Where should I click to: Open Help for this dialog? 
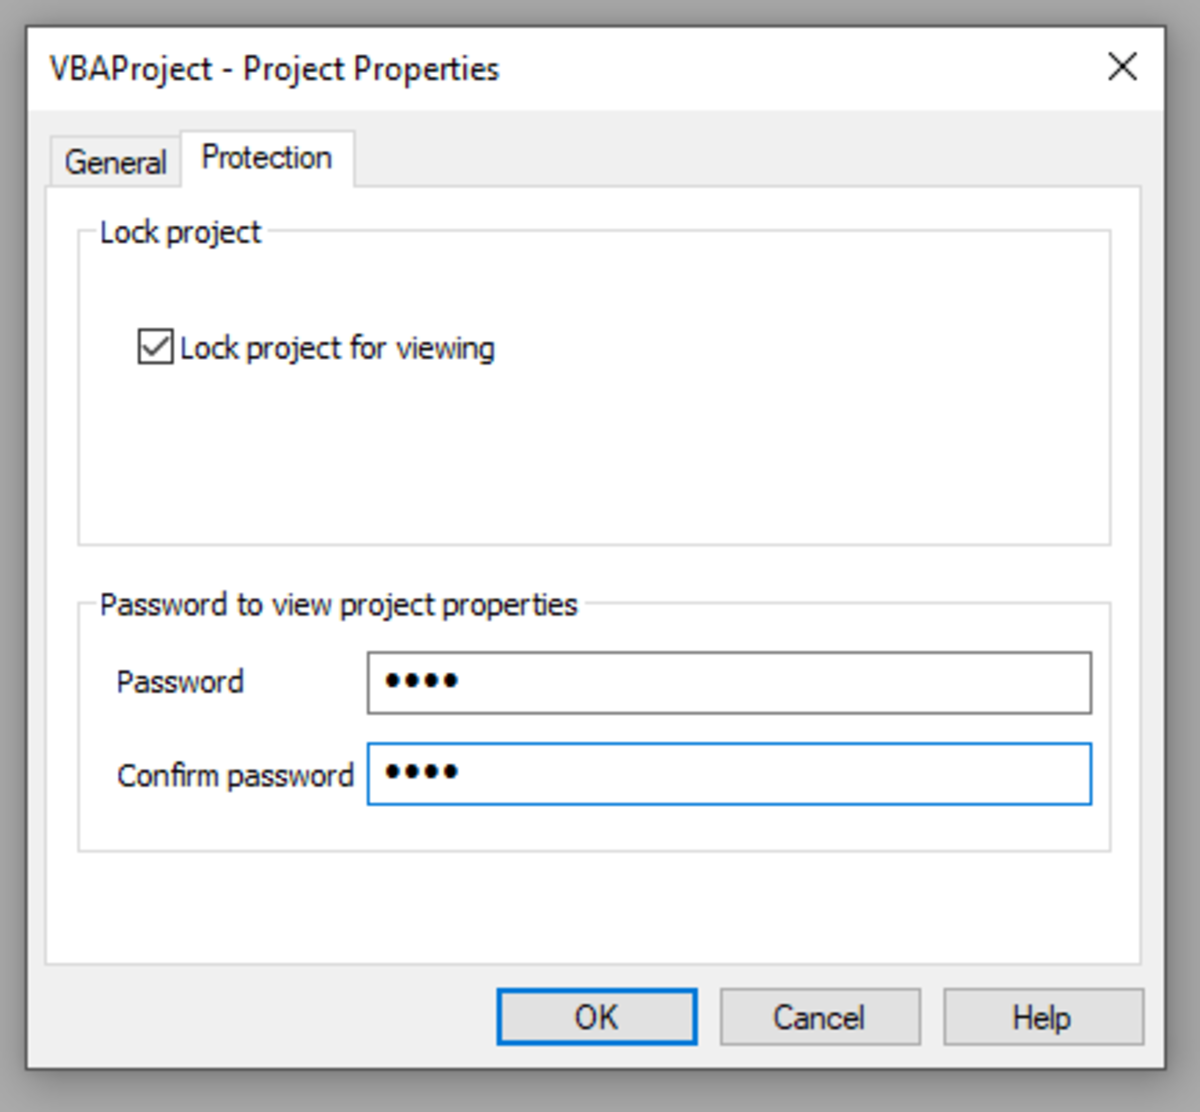click(x=1042, y=1017)
